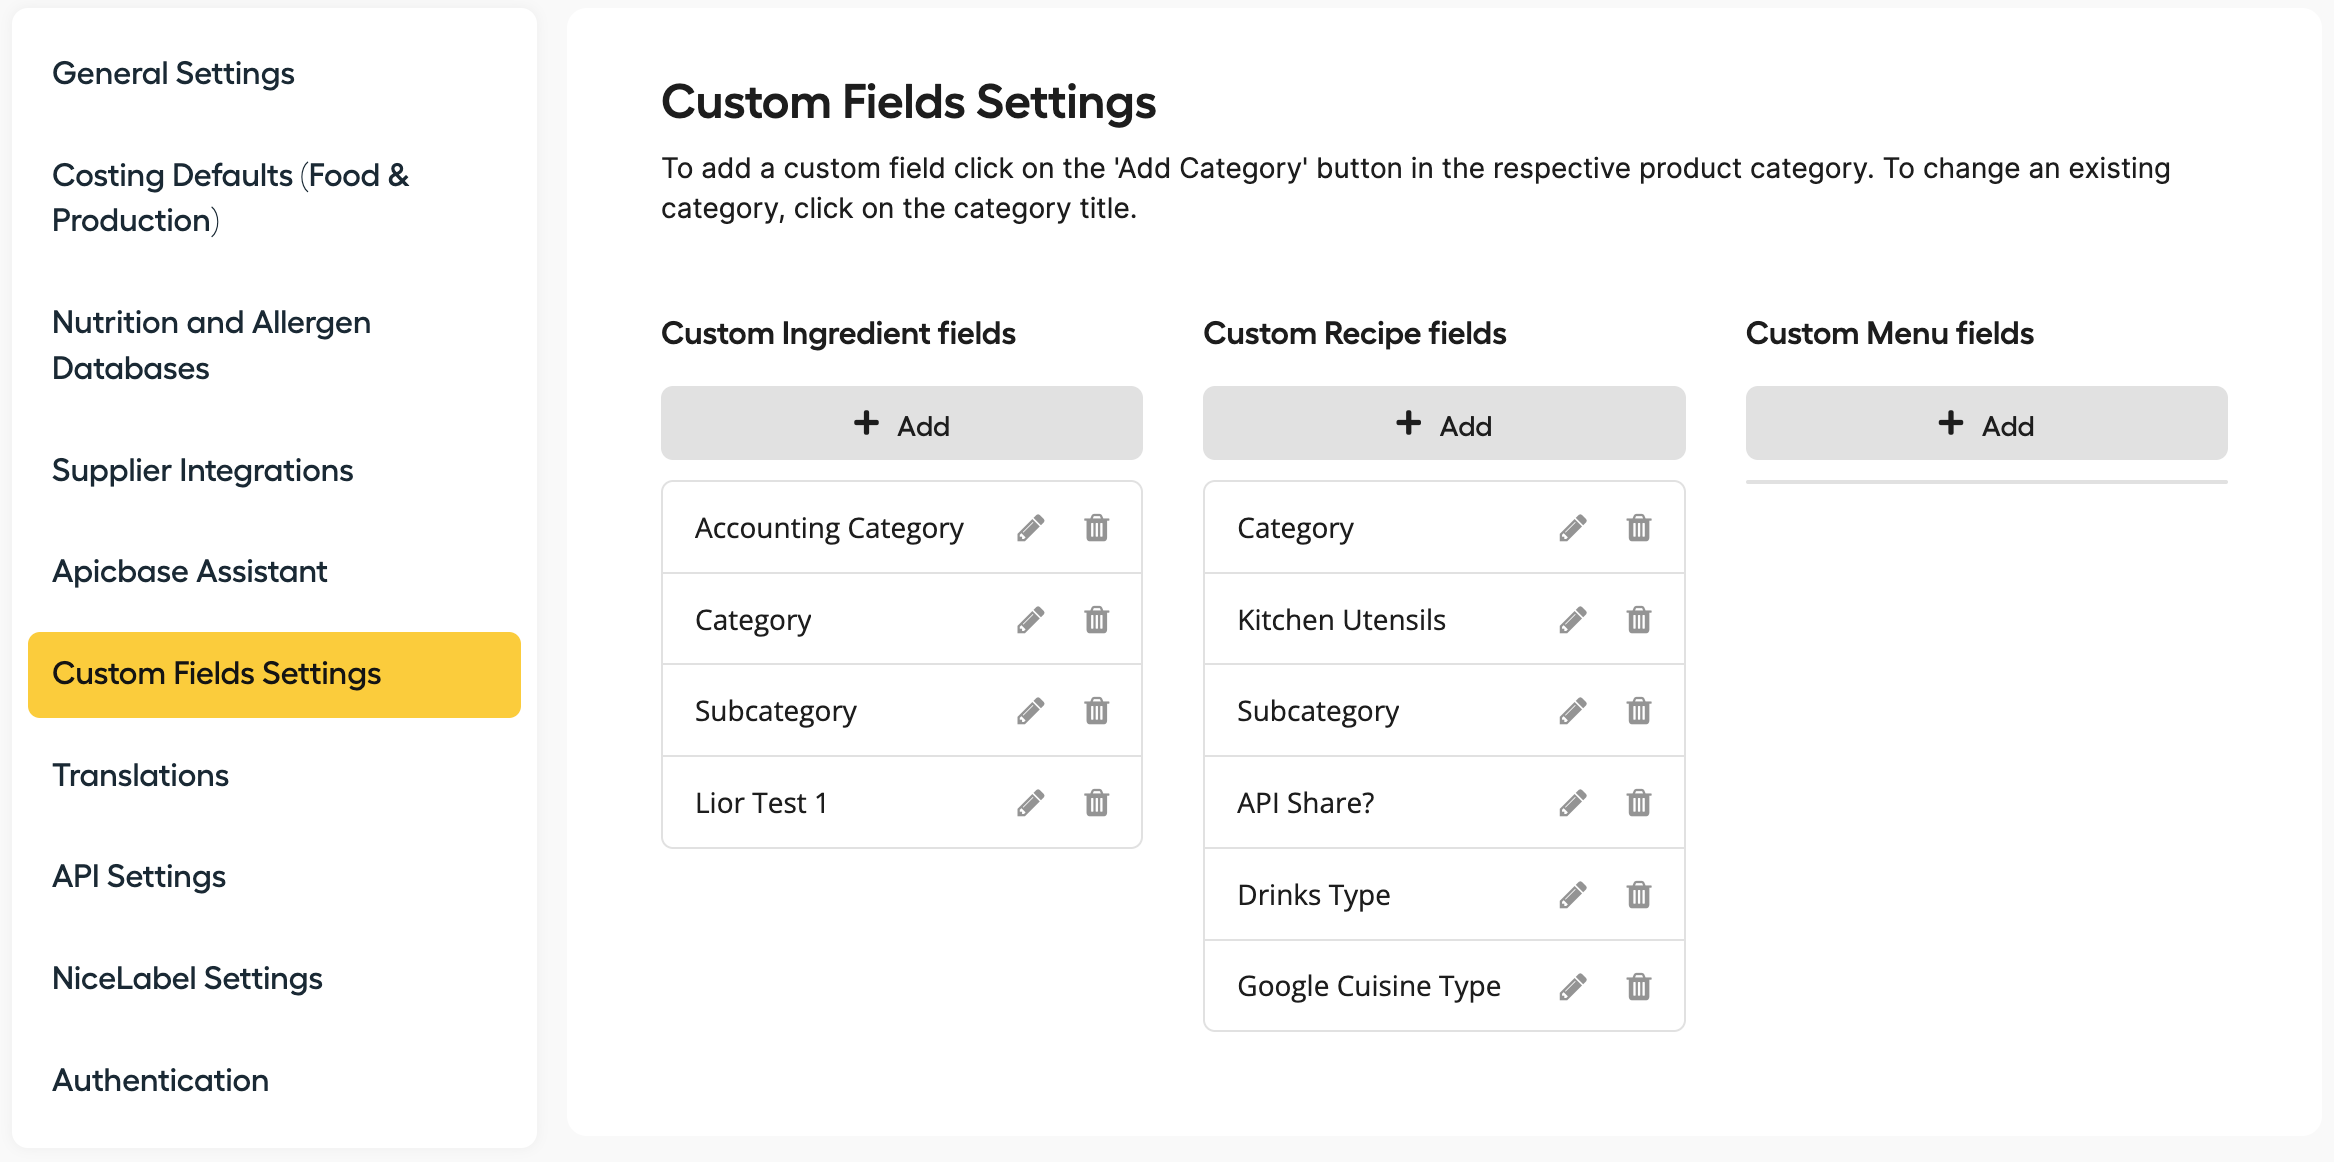Delete the Drinks Type recipe field

pos(1639,895)
